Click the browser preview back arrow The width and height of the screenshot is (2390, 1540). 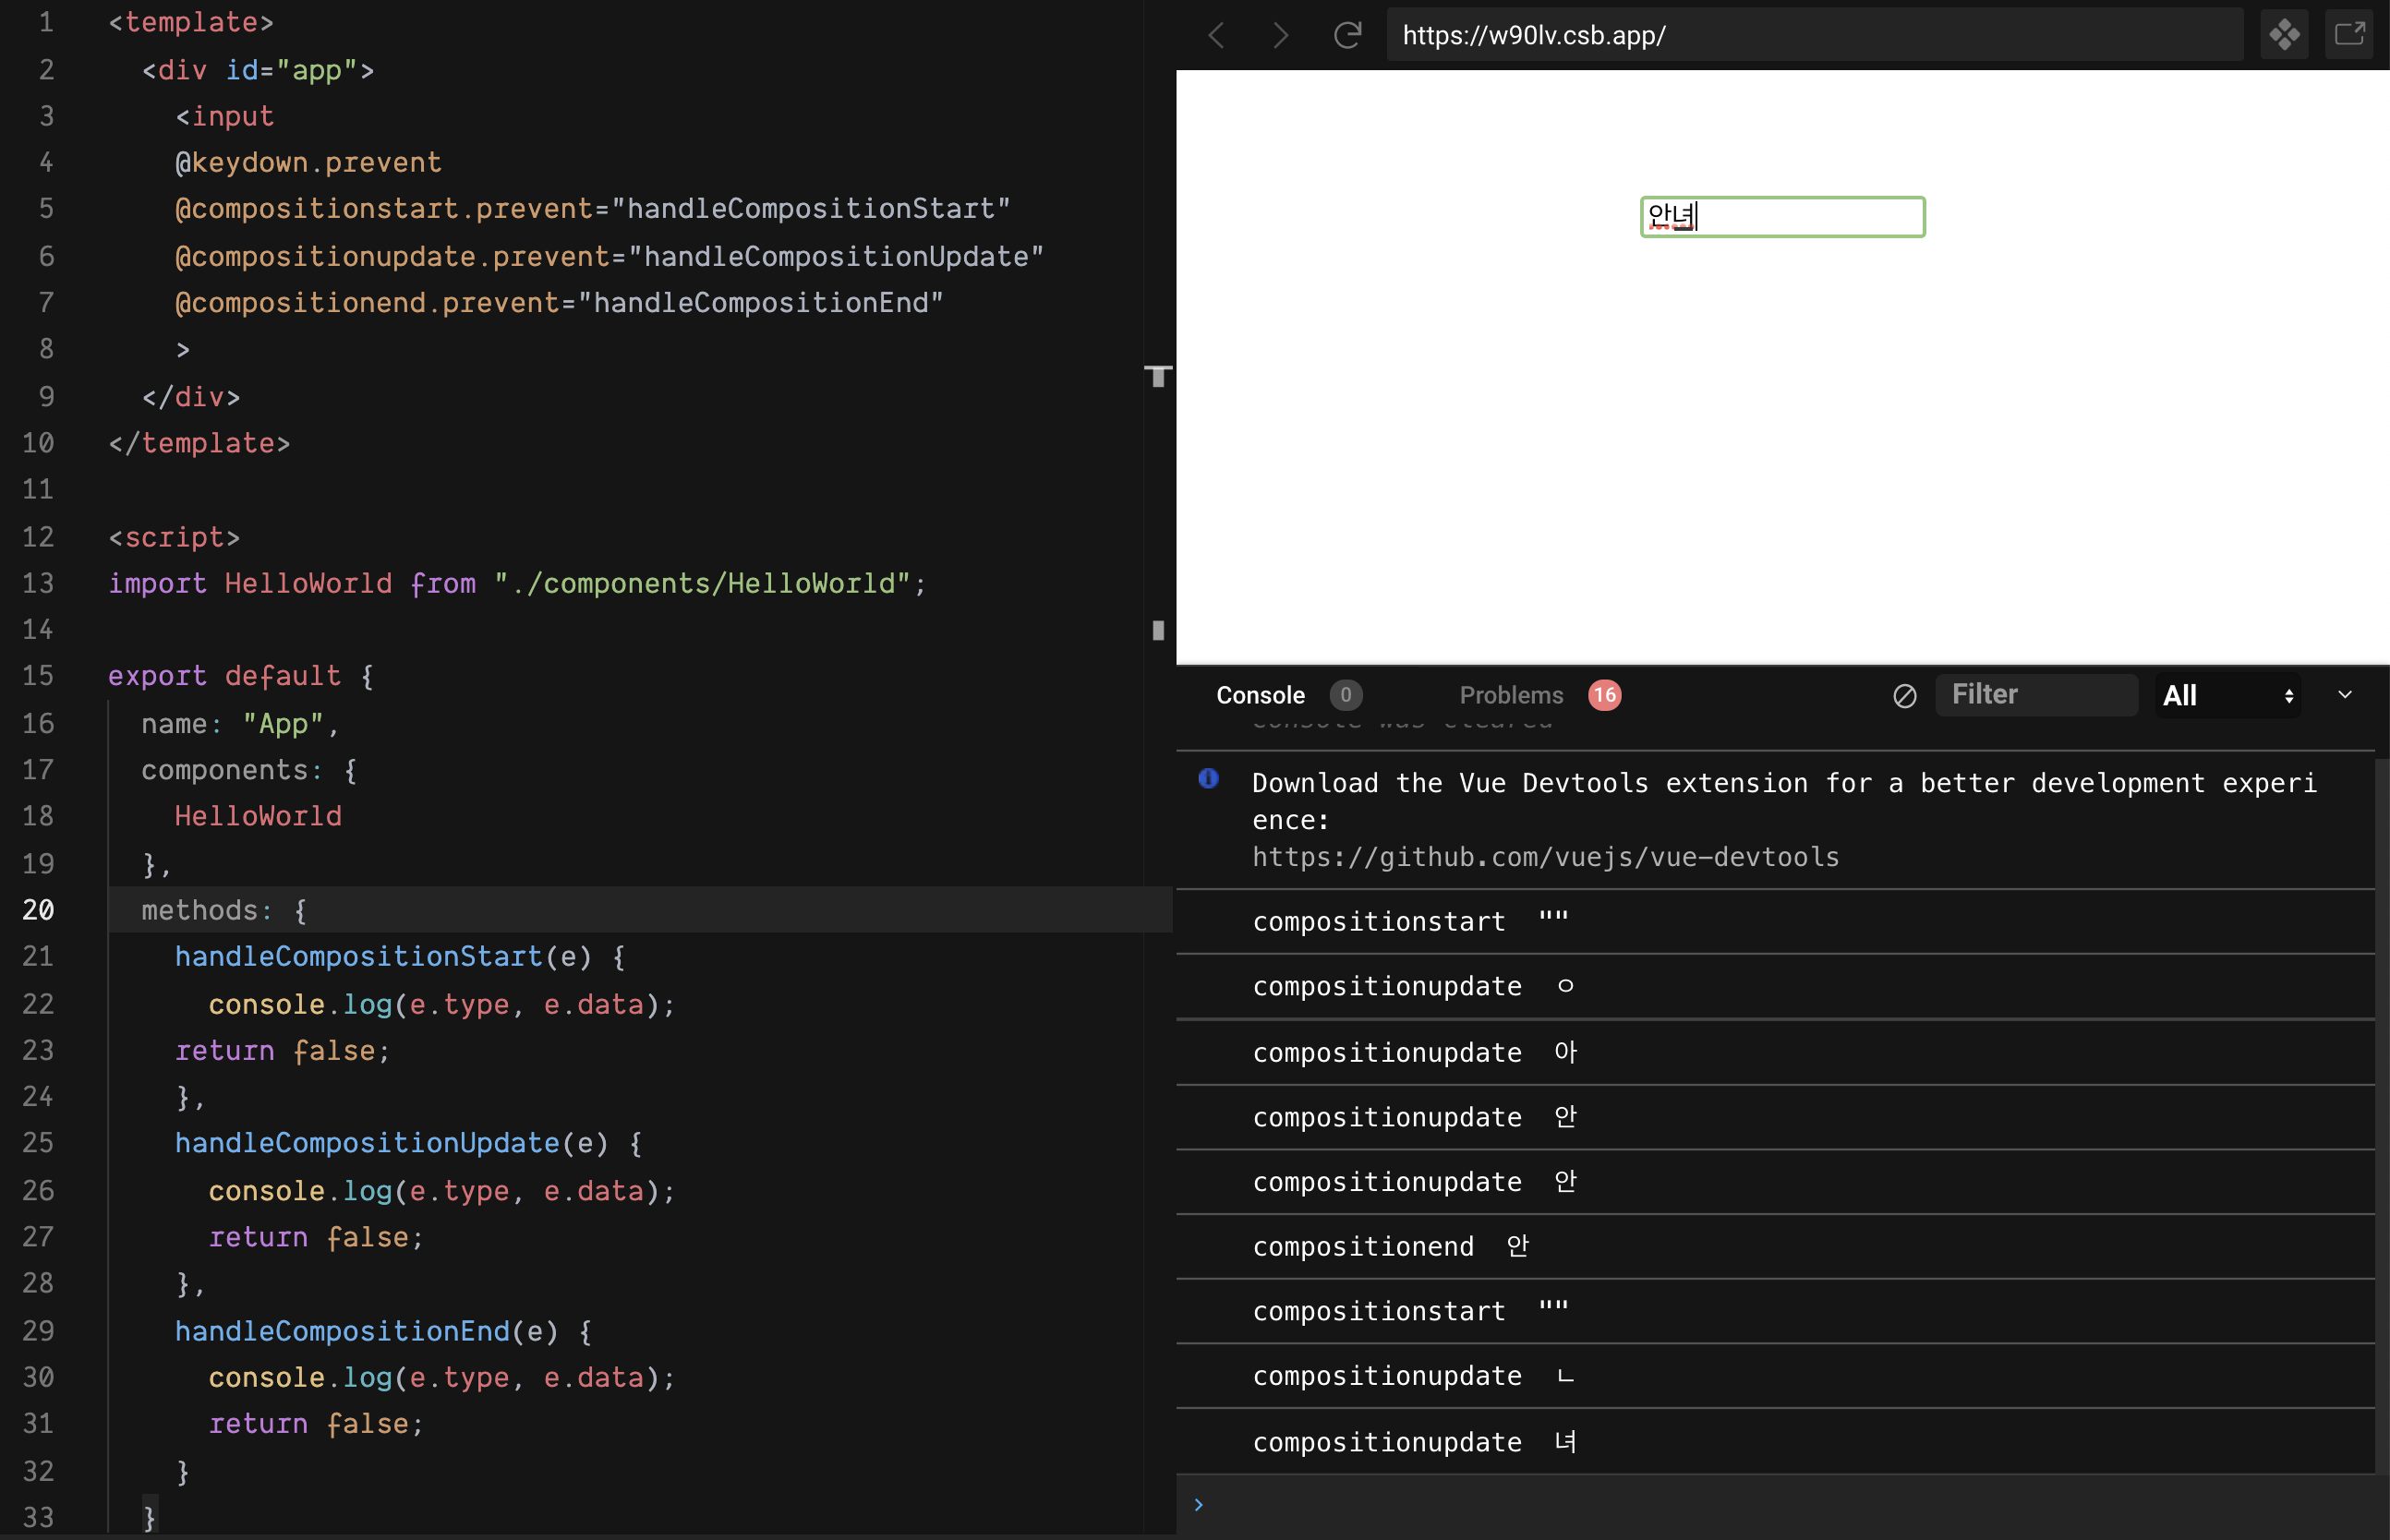pyautogui.click(x=1217, y=36)
